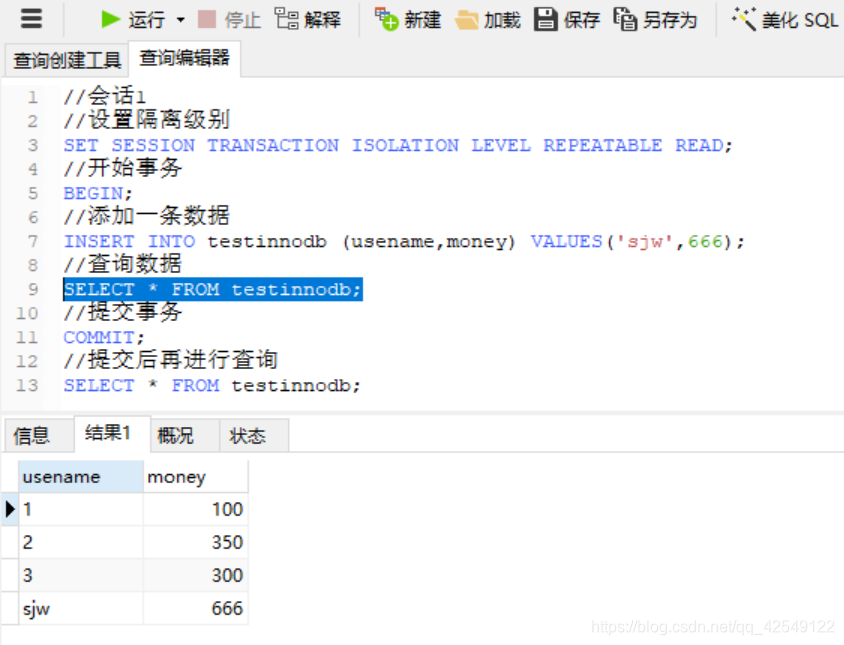The height and width of the screenshot is (645, 844).
Task: Click the 加载 load button label
Action: click(502, 20)
